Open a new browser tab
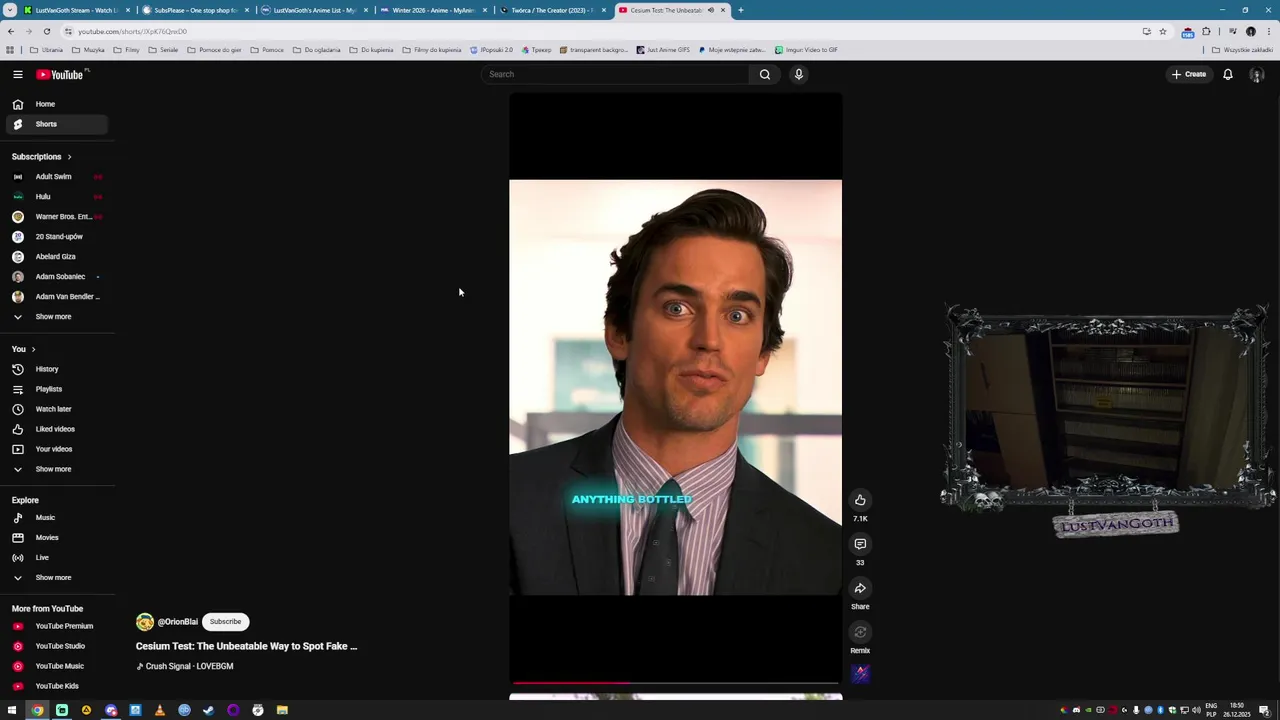The height and width of the screenshot is (720, 1280). (740, 10)
